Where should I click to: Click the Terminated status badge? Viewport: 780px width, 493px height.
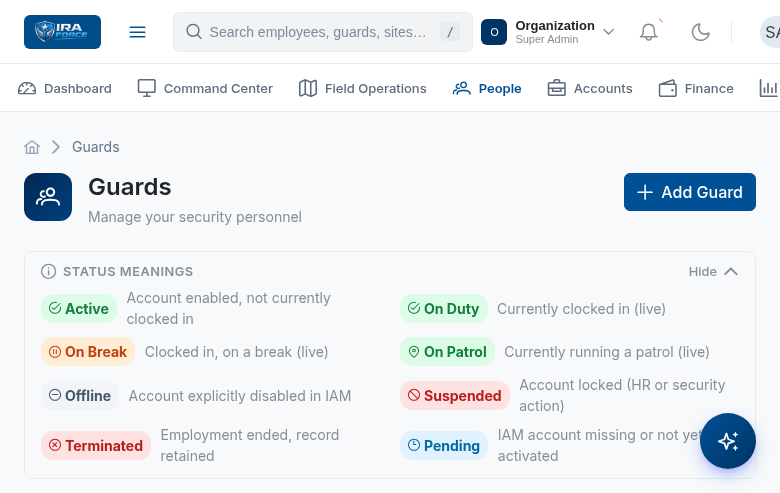[x=96, y=445]
